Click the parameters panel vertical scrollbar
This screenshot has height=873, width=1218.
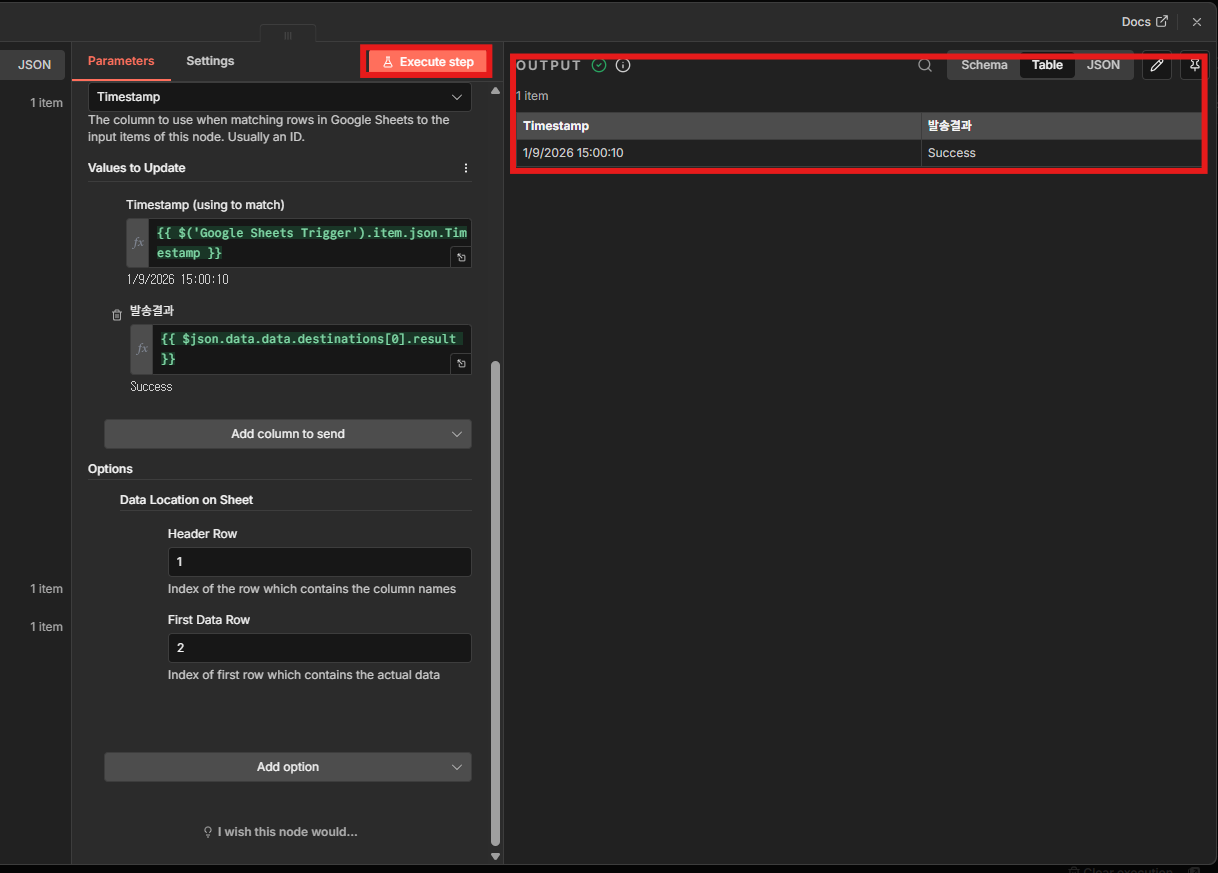[x=495, y=600]
